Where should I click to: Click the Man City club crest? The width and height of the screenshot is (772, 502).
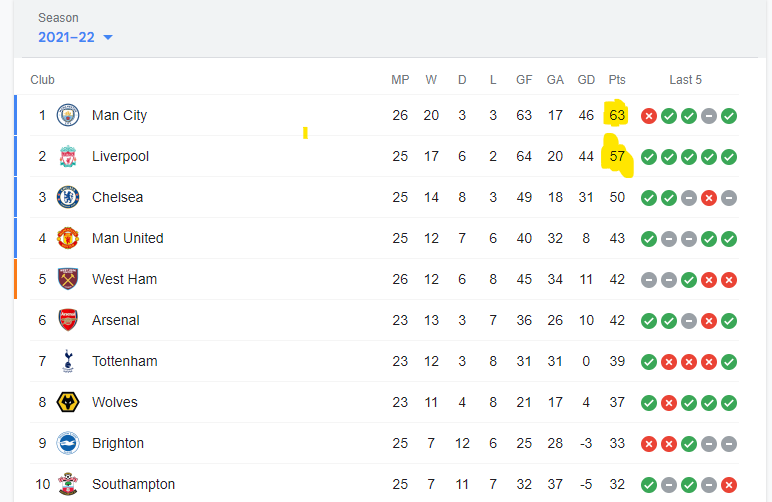(x=68, y=115)
